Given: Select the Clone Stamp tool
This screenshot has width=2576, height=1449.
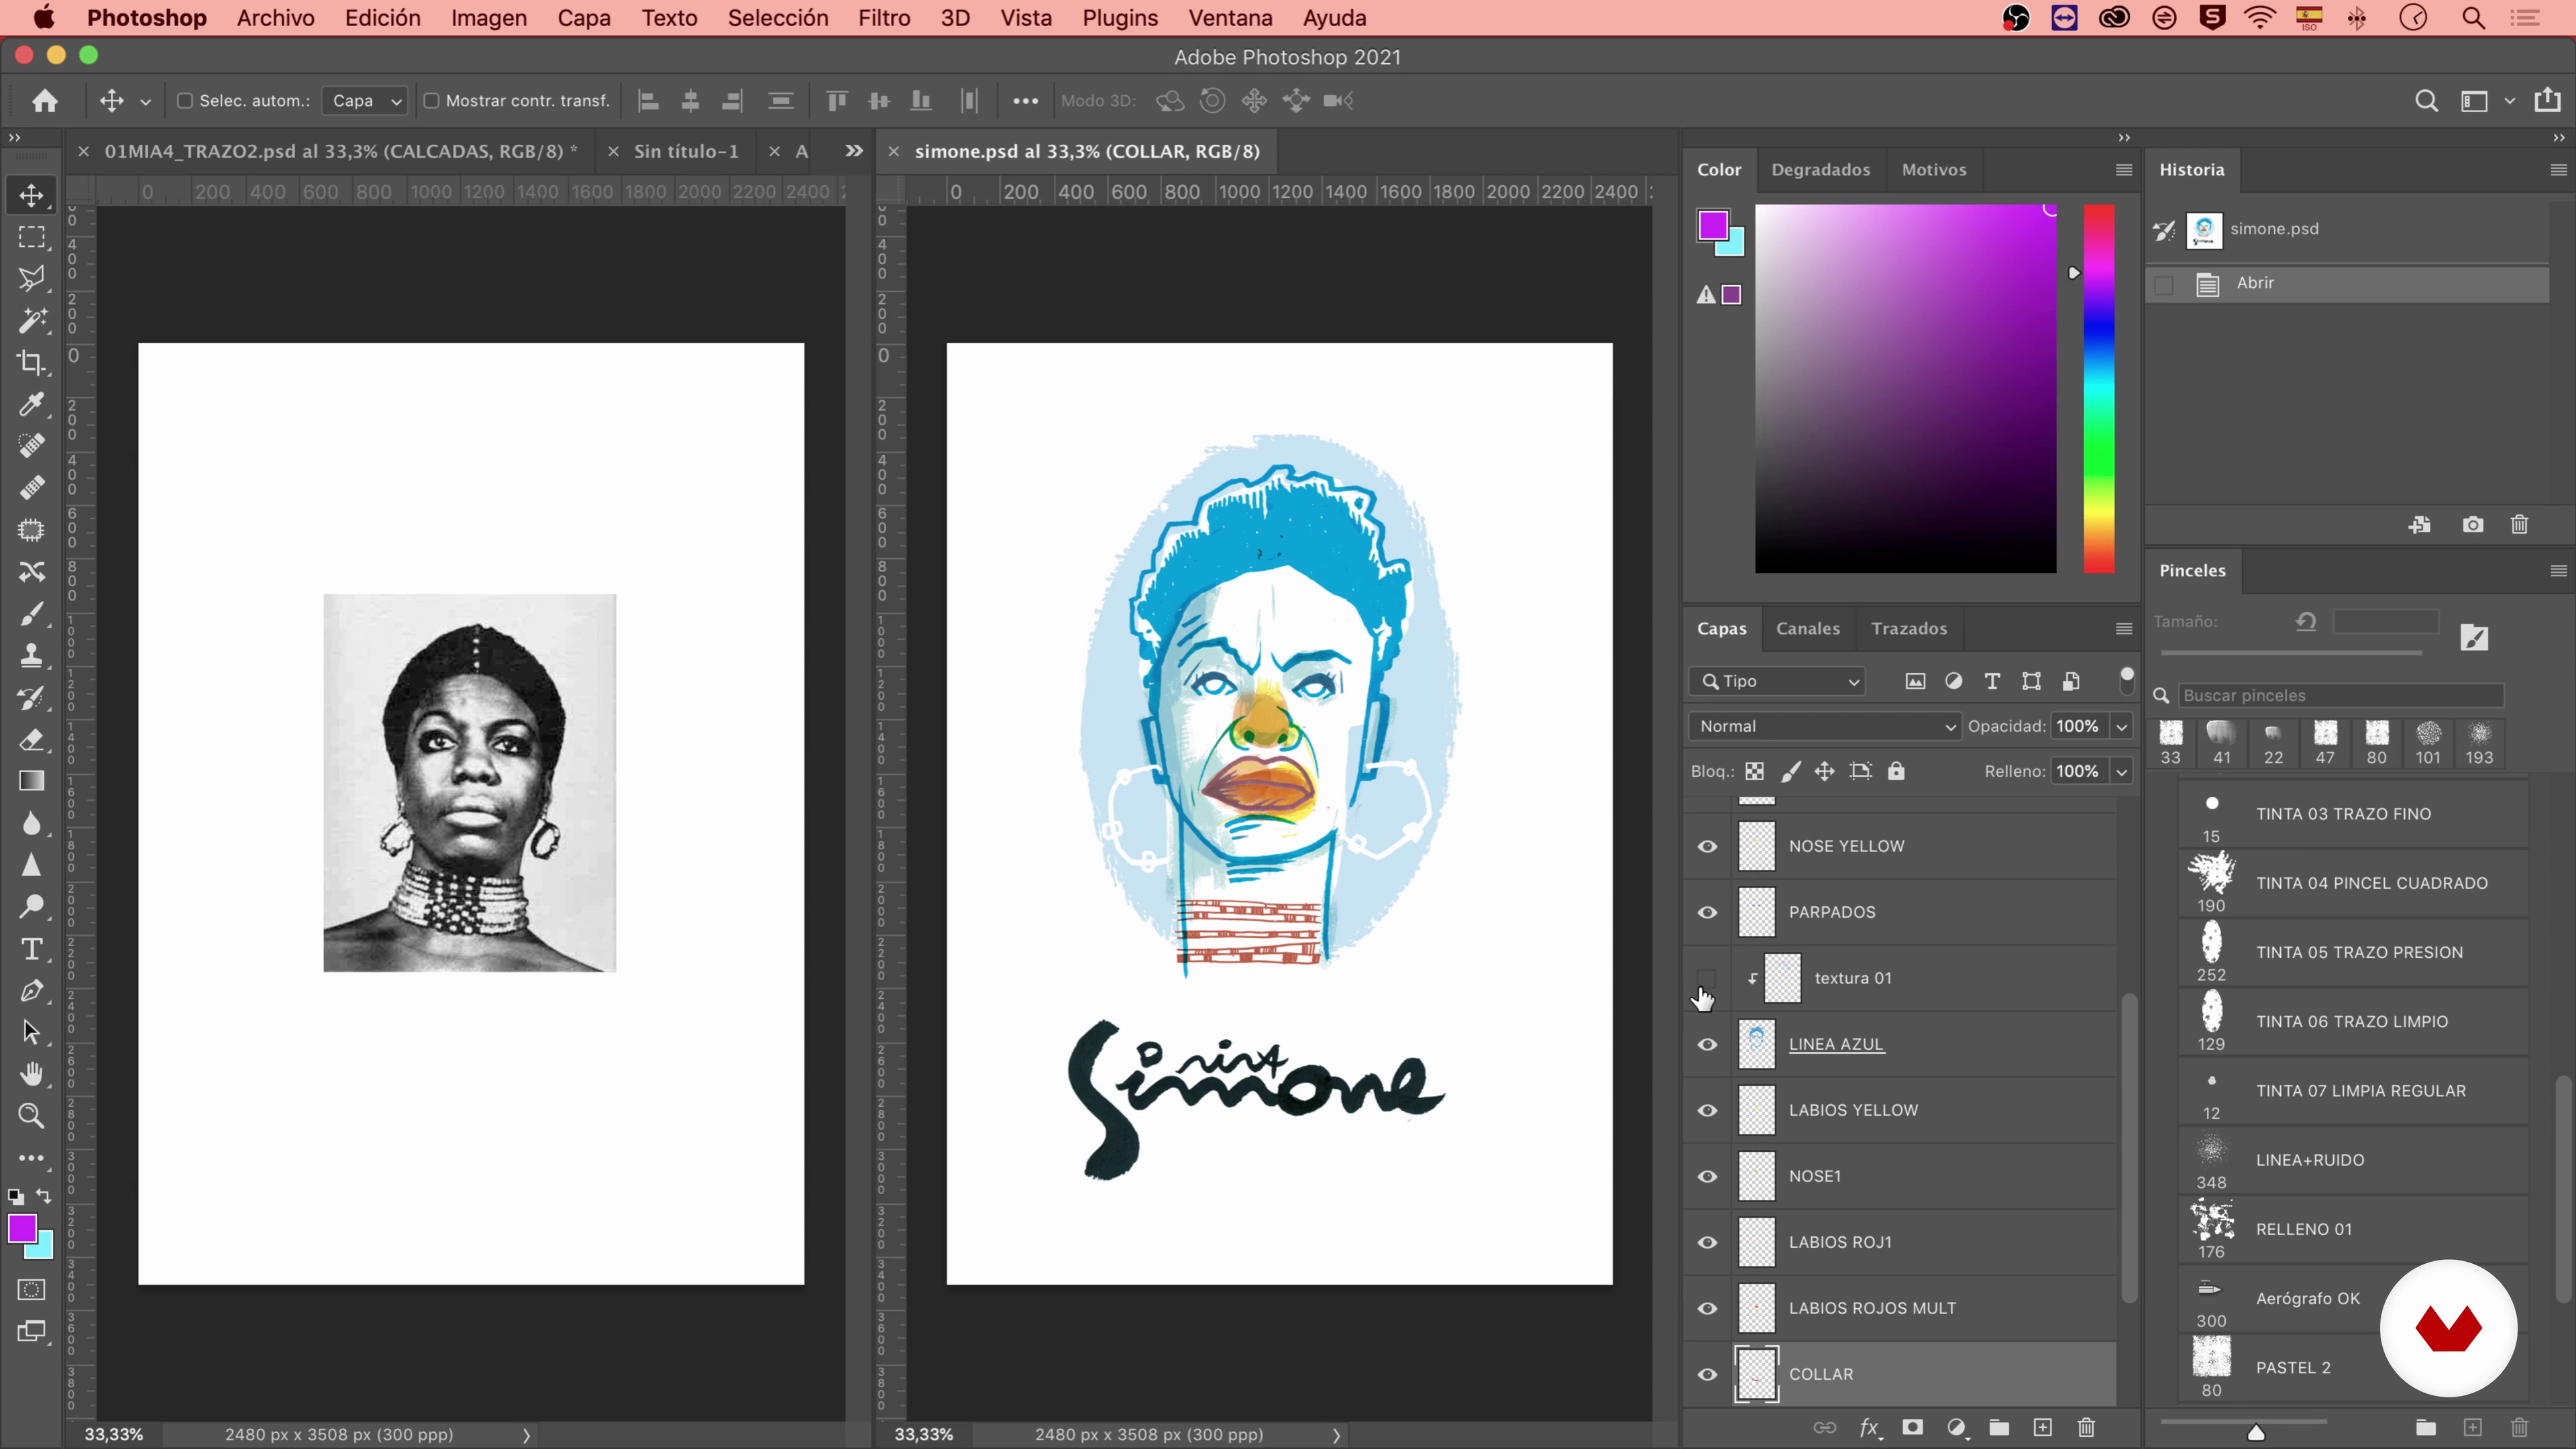Looking at the screenshot, I should [x=31, y=655].
